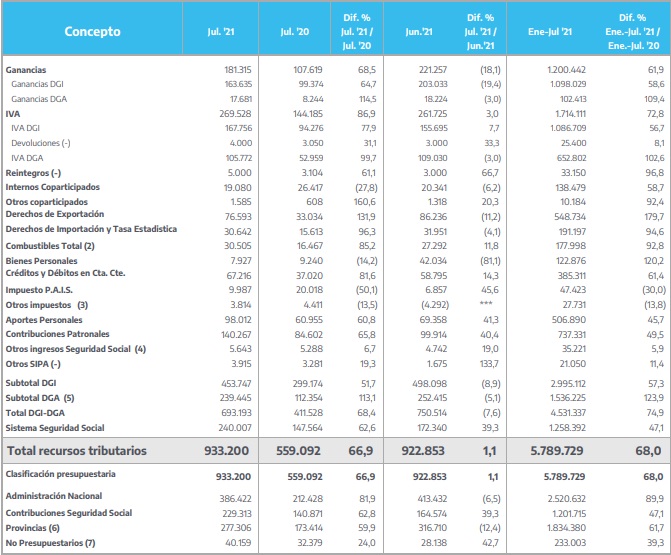Click the Contribuciones Patronales value 140.267
The width and height of the screenshot is (671, 555).
pyautogui.click(x=236, y=335)
